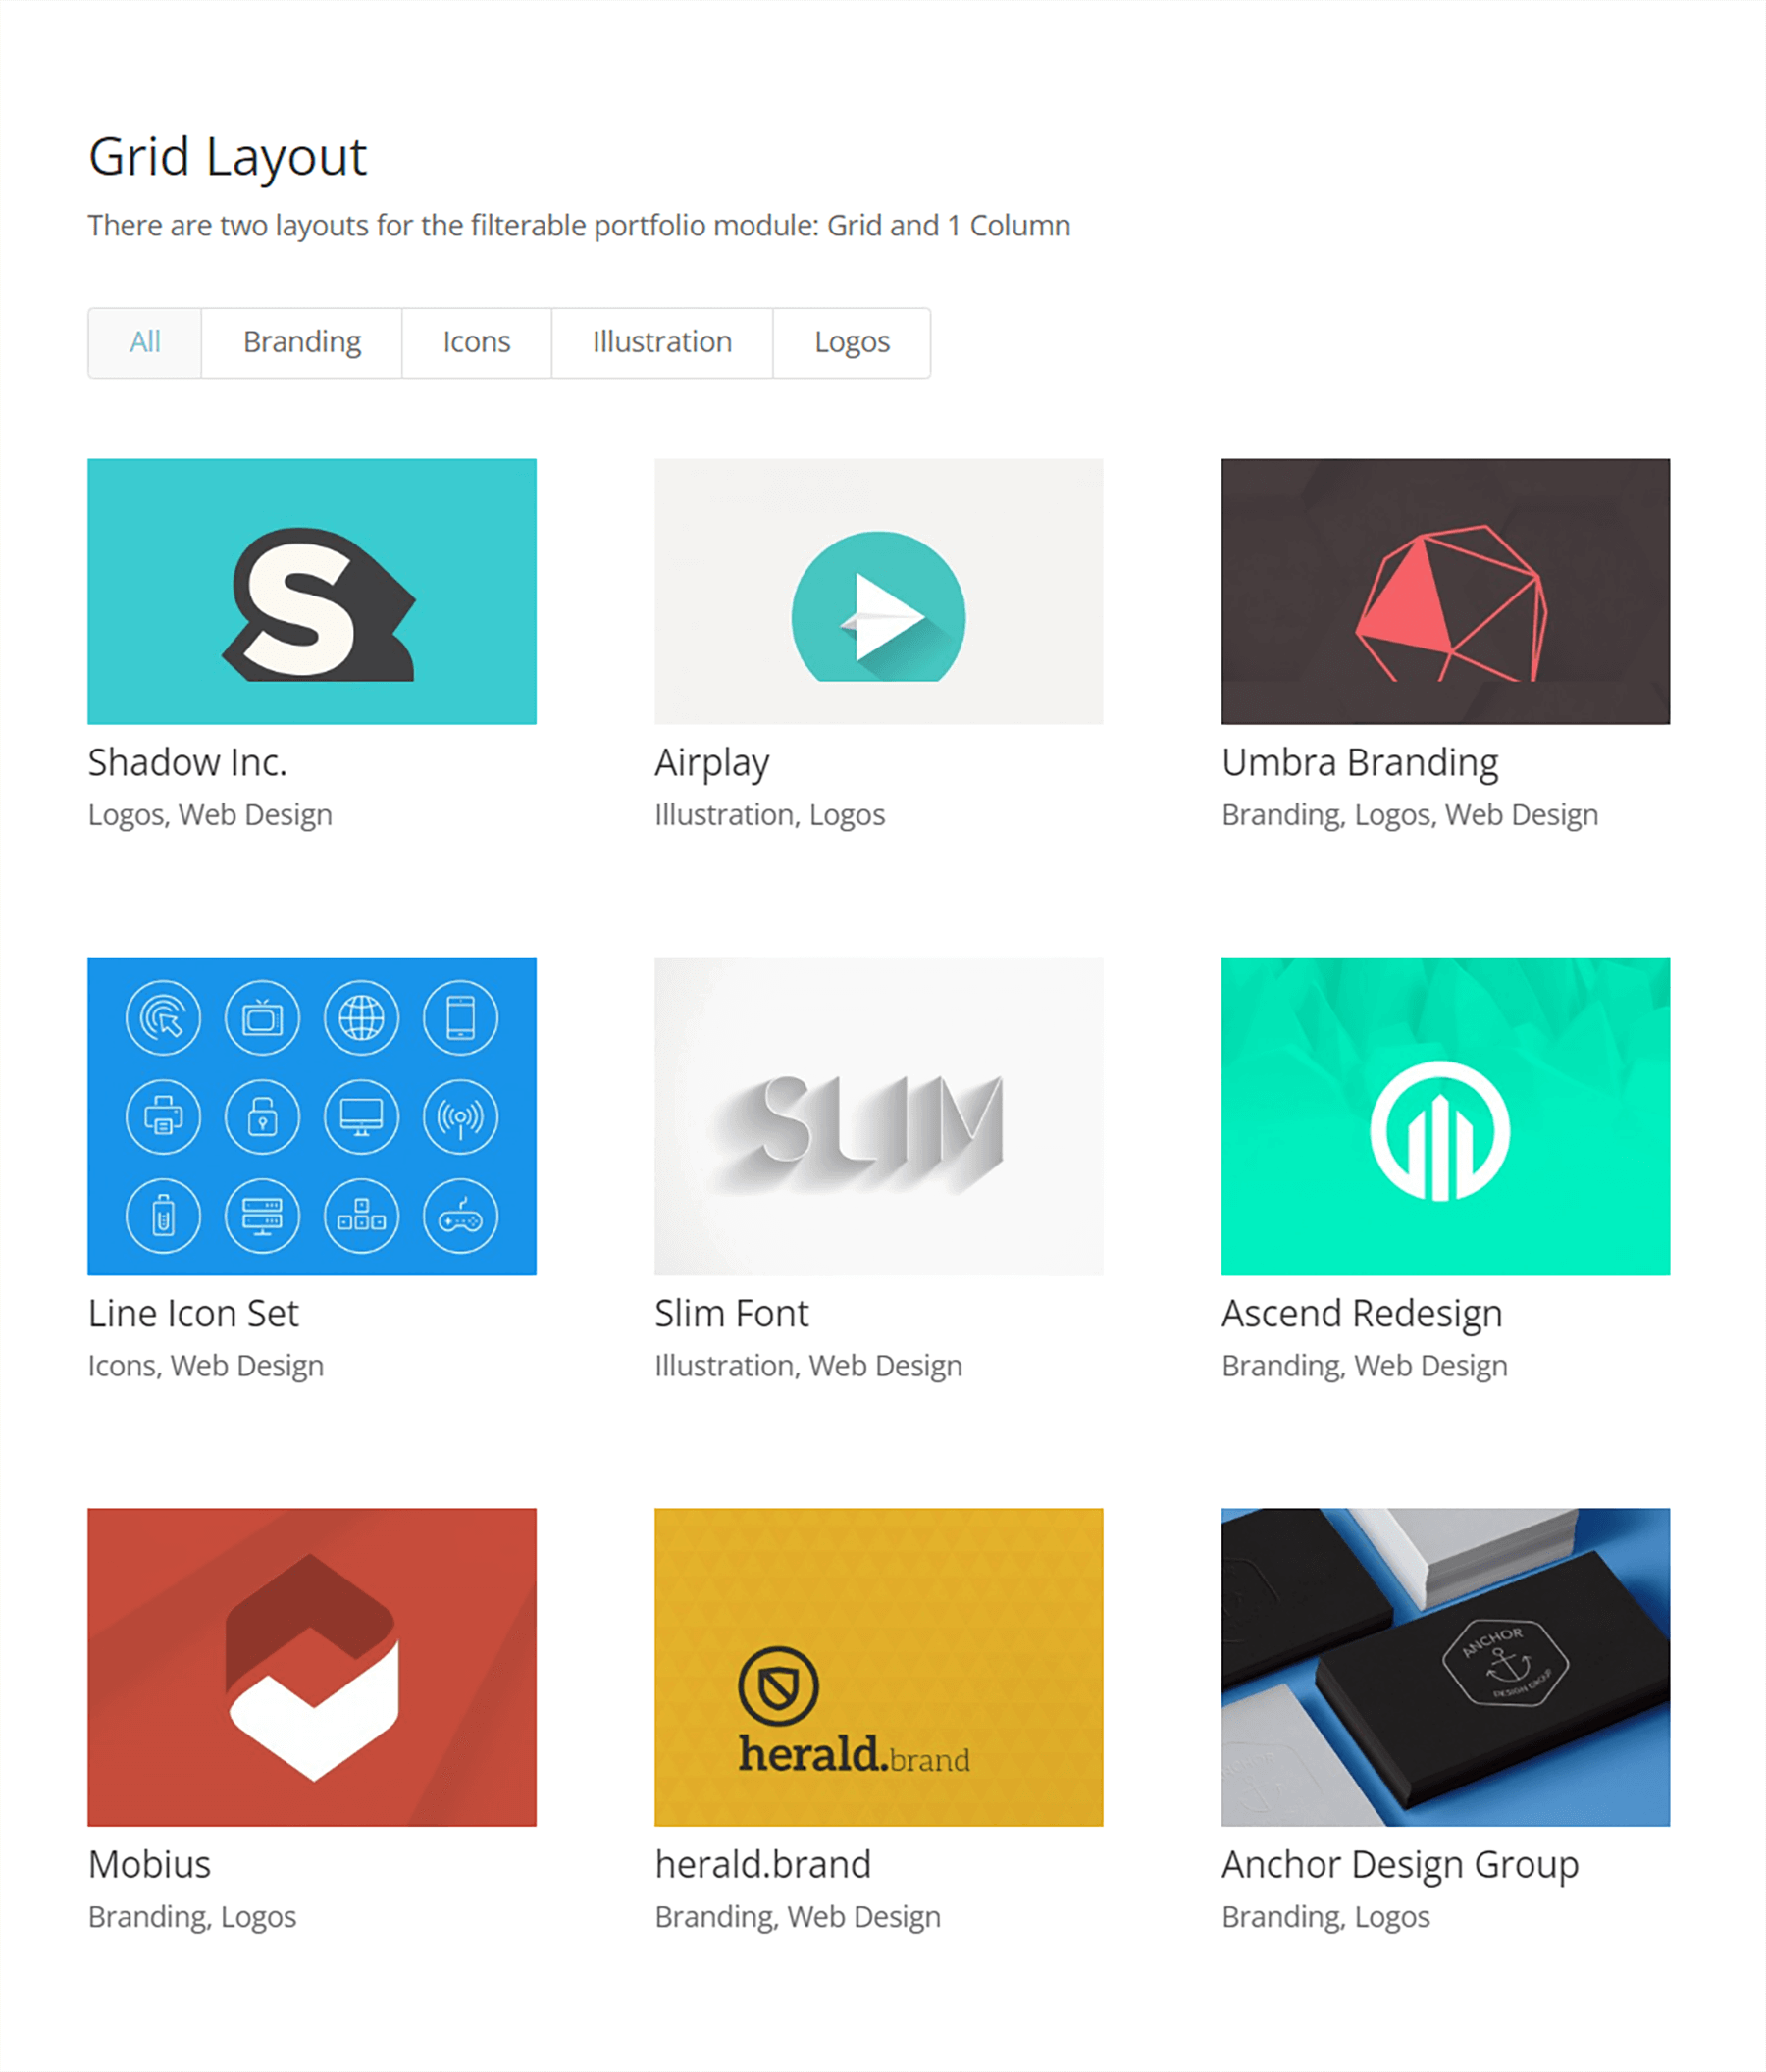This screenshot has width=1766, height=2072.
Task: Click 'Branding, Logos' under Mobius
Action: click(192, 1918)
